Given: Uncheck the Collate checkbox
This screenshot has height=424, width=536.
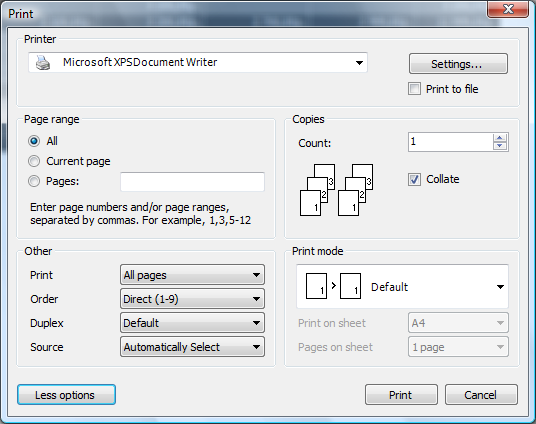Looking at the screenshot, I should [x=414, y=179].
